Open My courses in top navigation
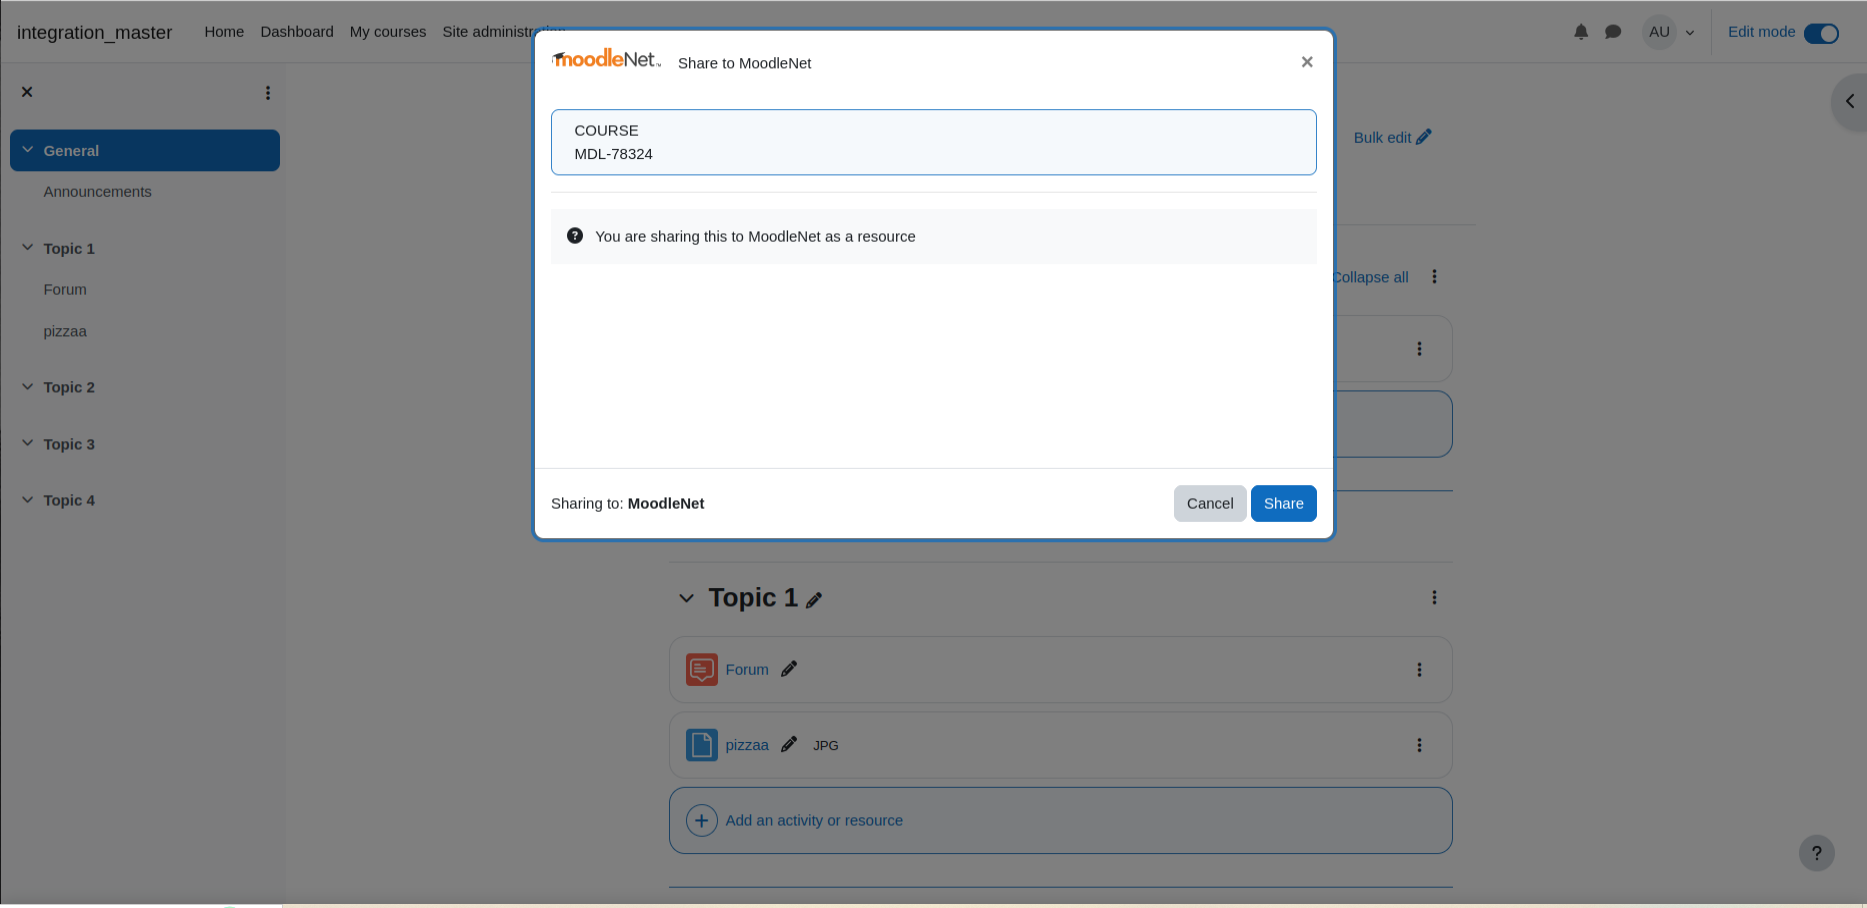Viewport: 1867px width, 908px height. (388, 32)
